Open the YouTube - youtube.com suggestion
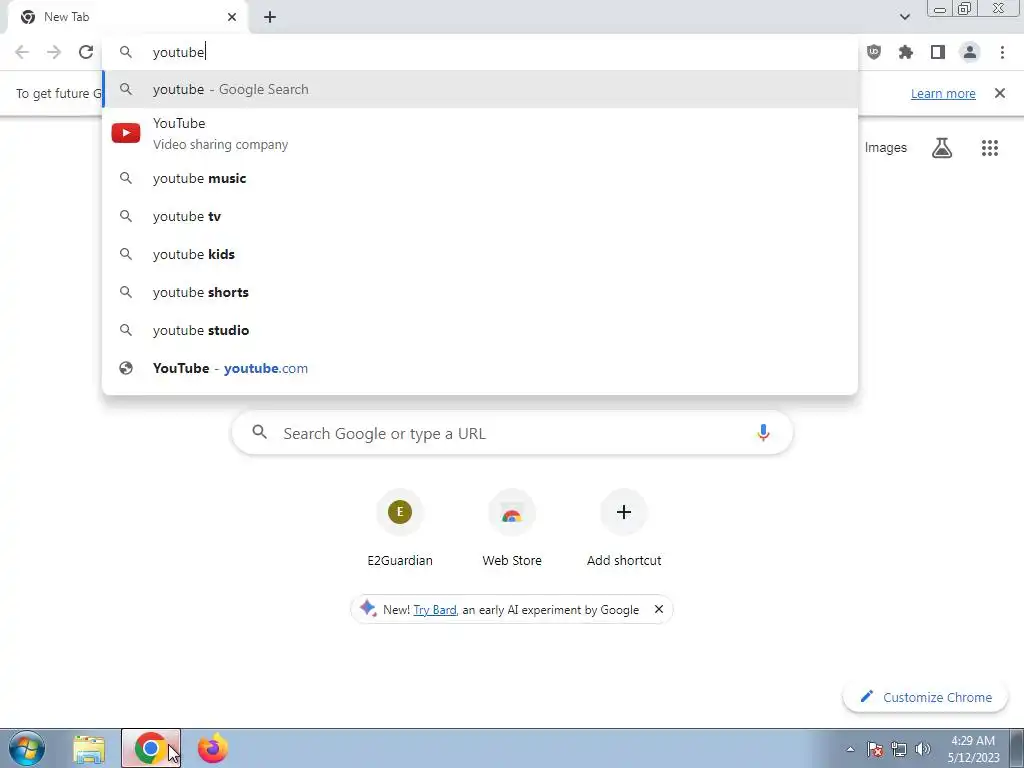This screenshot has height=768, width=1024. click(x=480, y=368)
